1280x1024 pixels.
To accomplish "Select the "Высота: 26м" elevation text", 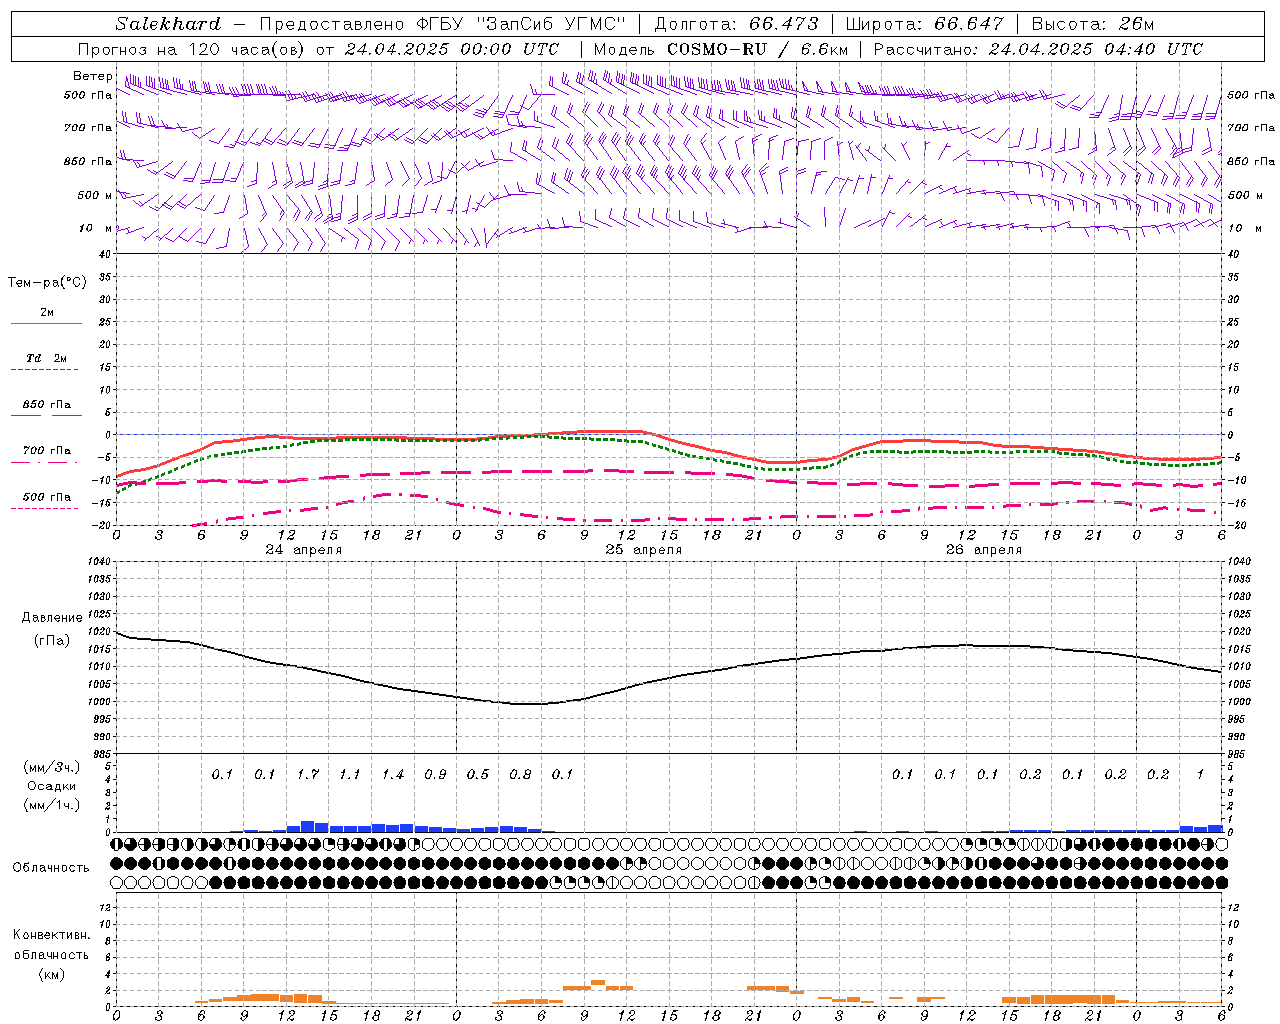I will pyautogui.click(x=1093, y=24).
